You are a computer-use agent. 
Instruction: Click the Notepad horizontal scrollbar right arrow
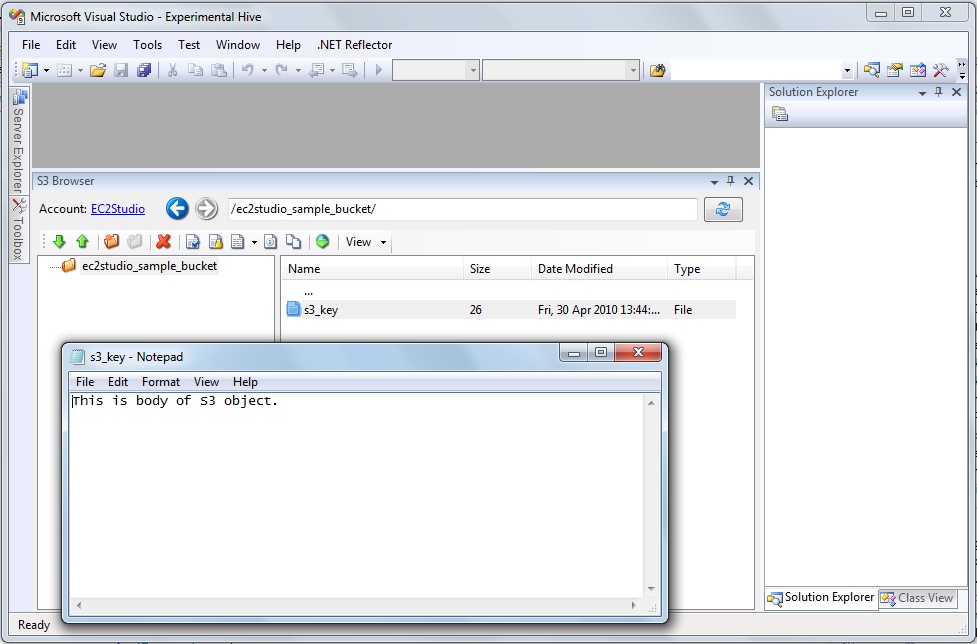click(x=634, y=605)
